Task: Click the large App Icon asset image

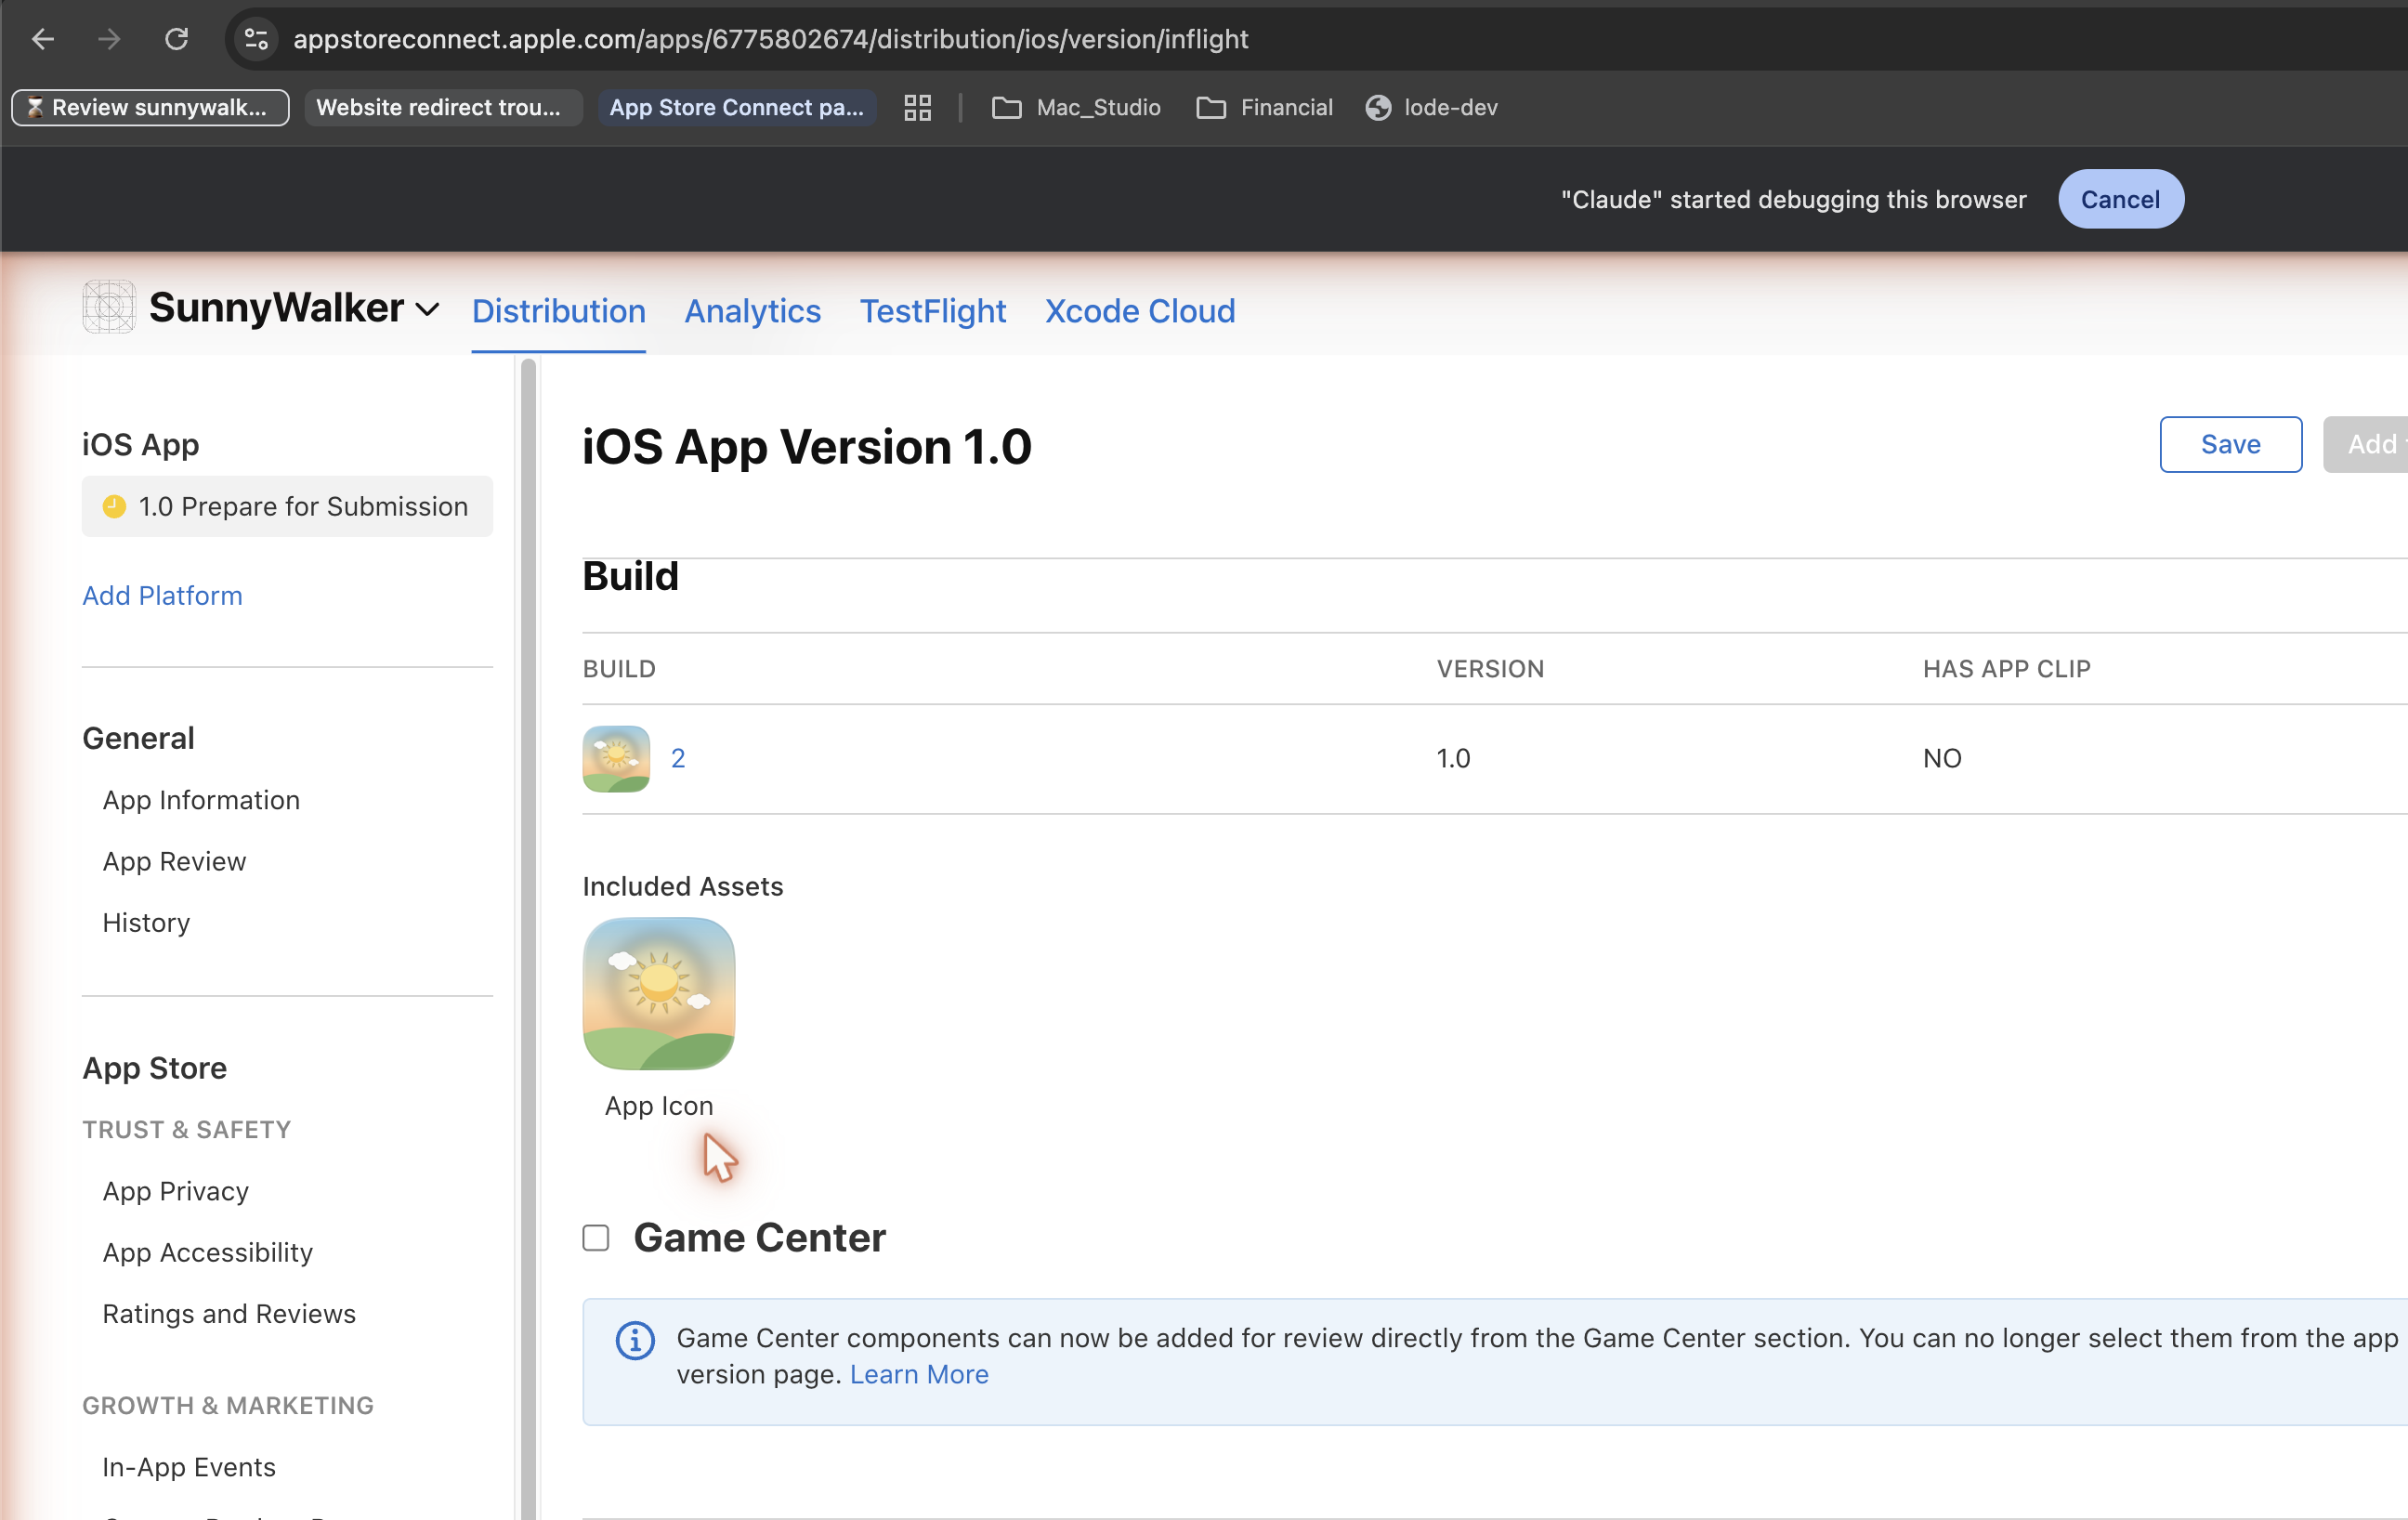Action: click(658, 993)
